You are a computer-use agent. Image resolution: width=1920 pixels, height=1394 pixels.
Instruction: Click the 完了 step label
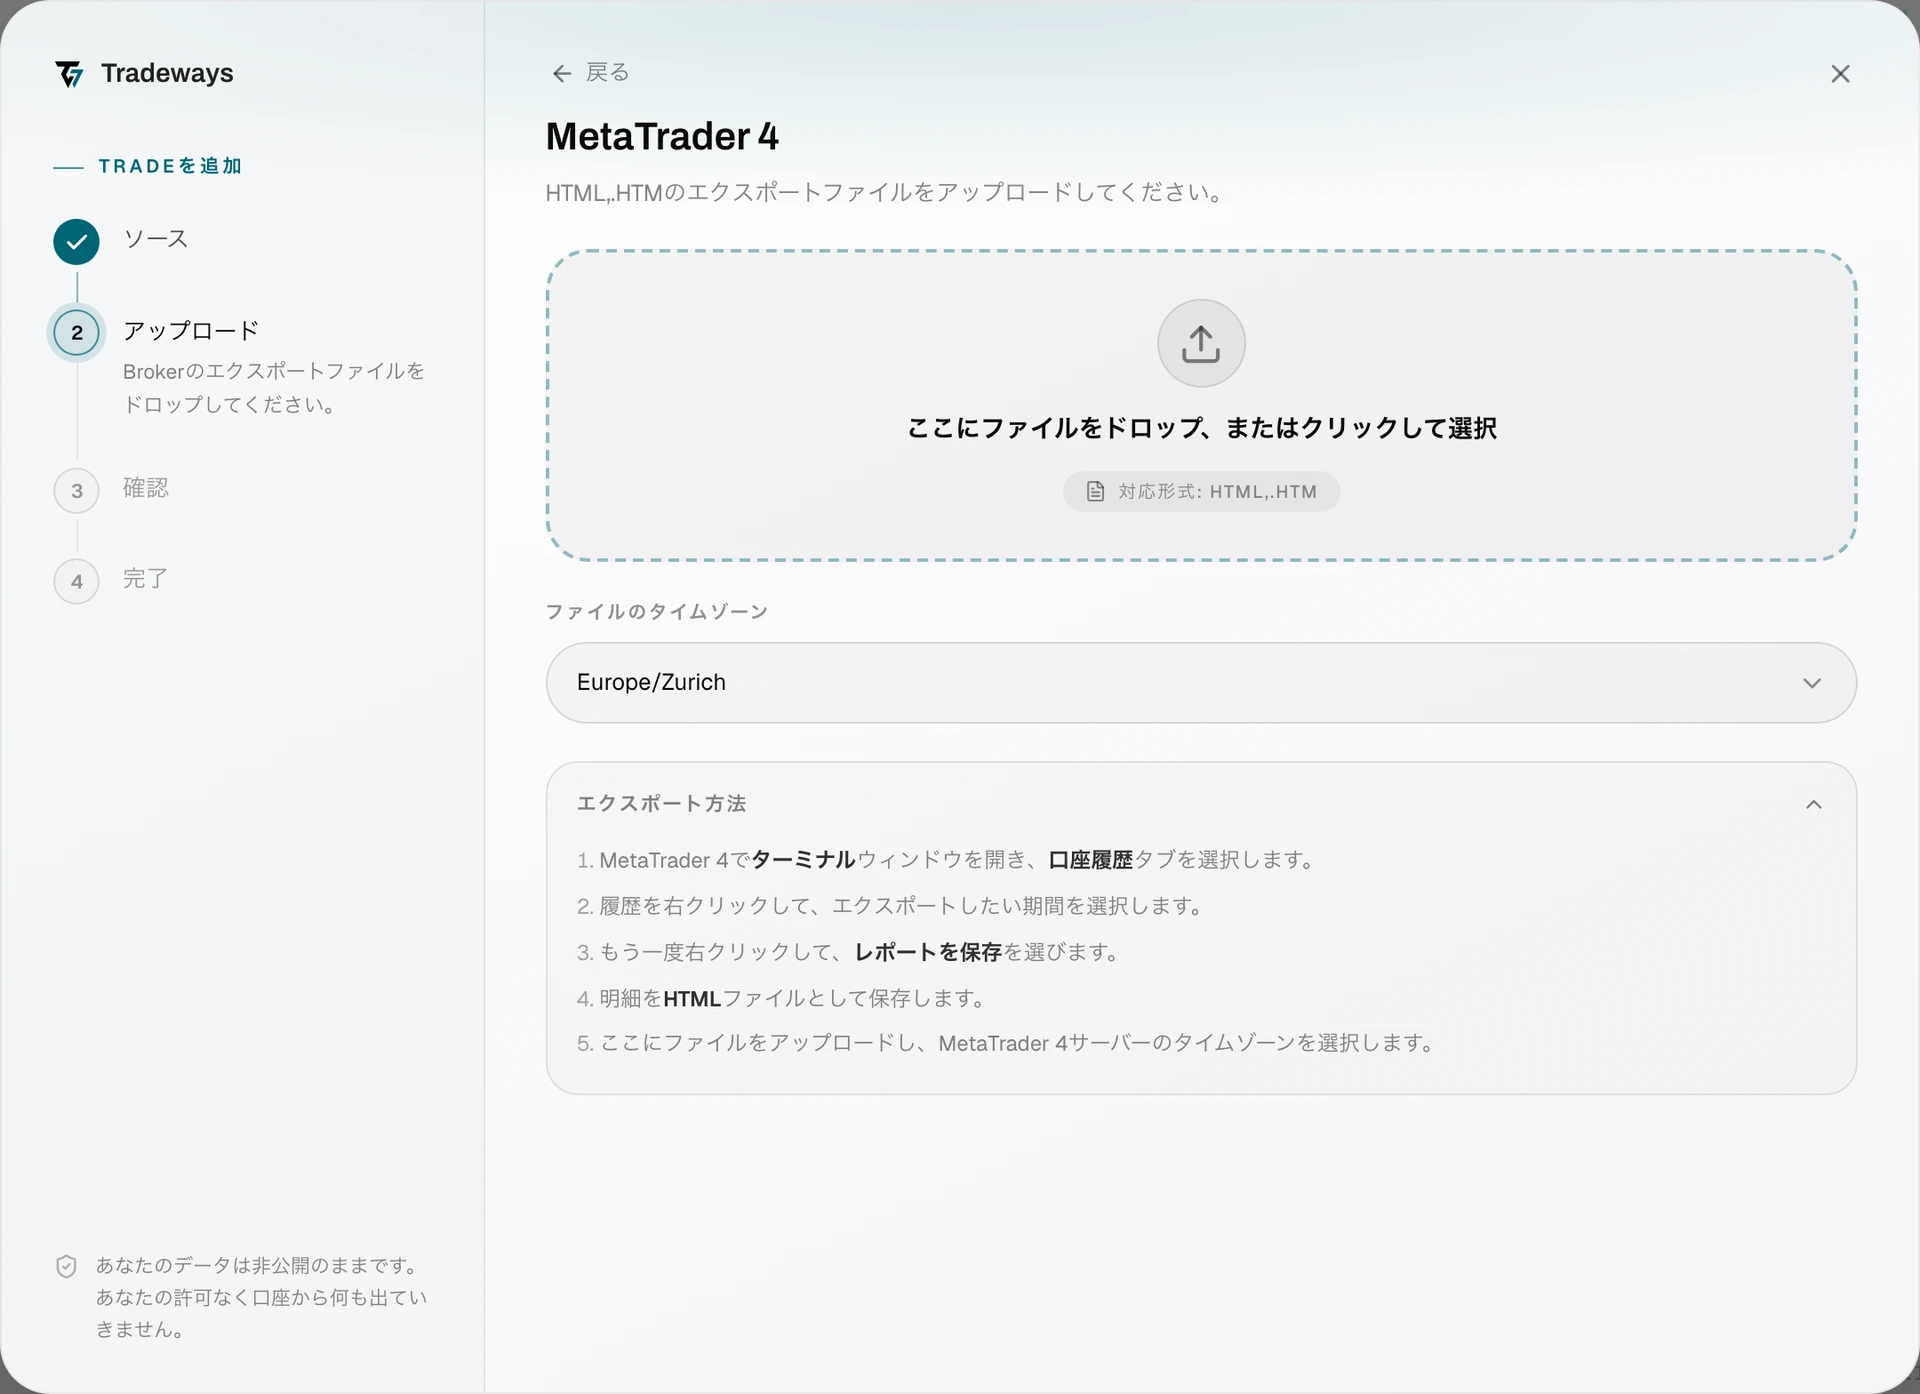pyautogui.click(x=145, y=579)
